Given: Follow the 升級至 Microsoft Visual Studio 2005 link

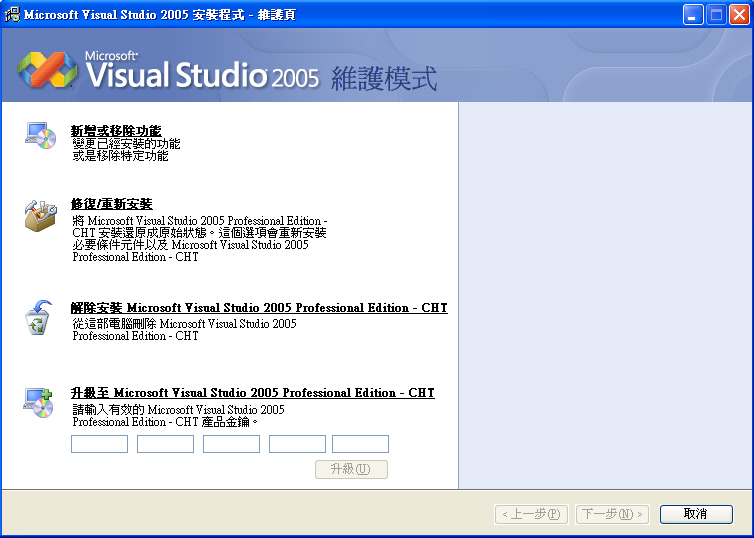Looking at the screenshot, I should [252, 393].
